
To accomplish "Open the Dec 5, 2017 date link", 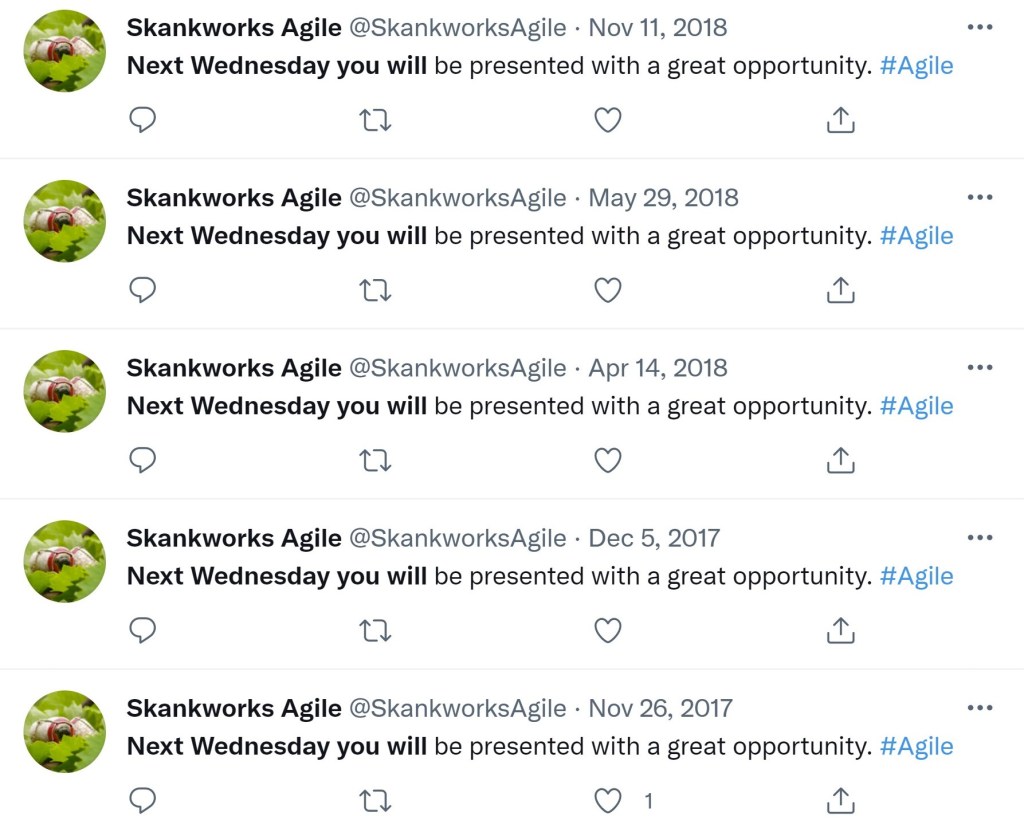I will (x=654, y=538).
